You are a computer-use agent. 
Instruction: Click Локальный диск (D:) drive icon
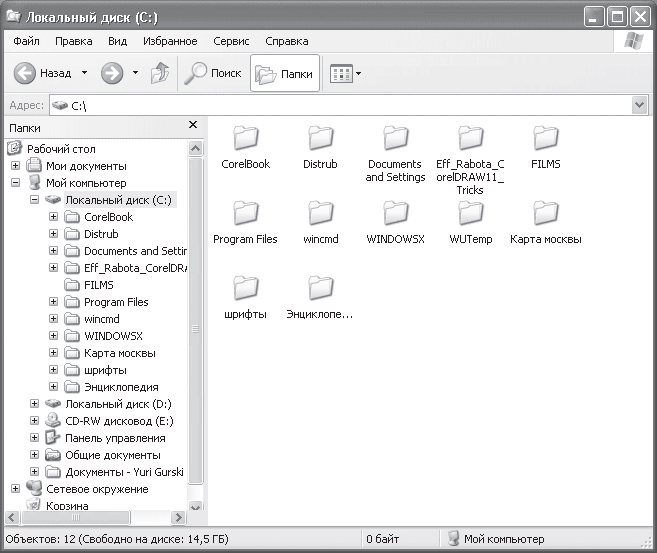point(53,404)
